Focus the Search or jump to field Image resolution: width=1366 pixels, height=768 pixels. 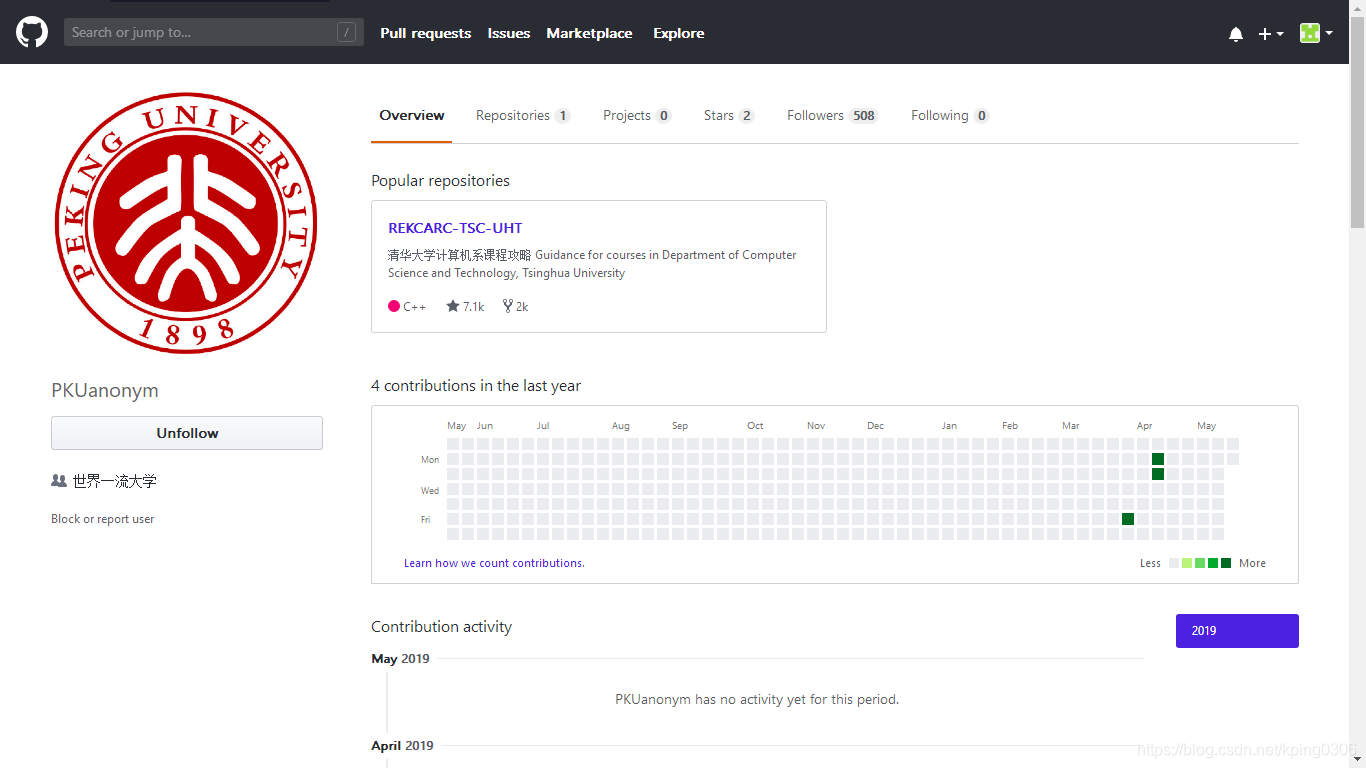214,32
